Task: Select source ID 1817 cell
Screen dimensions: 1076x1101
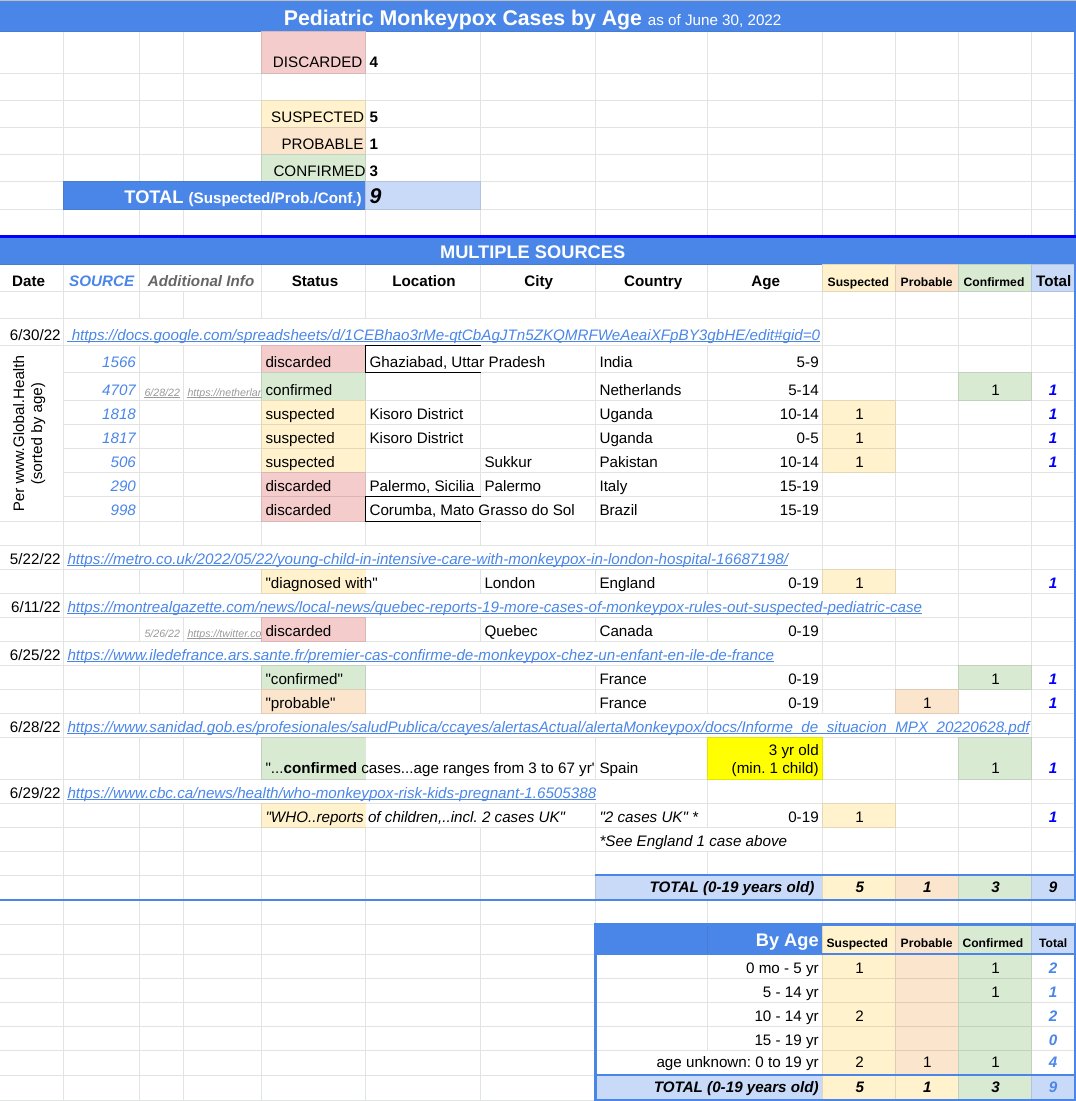Action: 102,437
